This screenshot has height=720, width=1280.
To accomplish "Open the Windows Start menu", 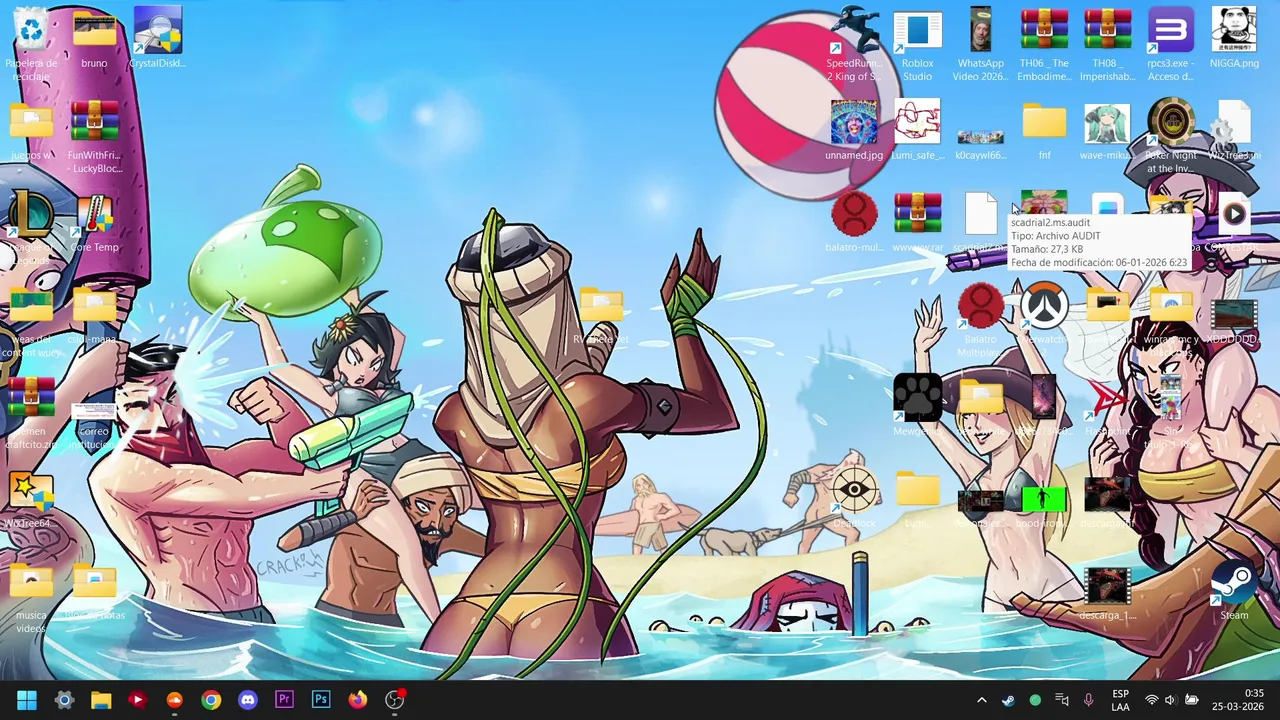I will coord(27,700).
